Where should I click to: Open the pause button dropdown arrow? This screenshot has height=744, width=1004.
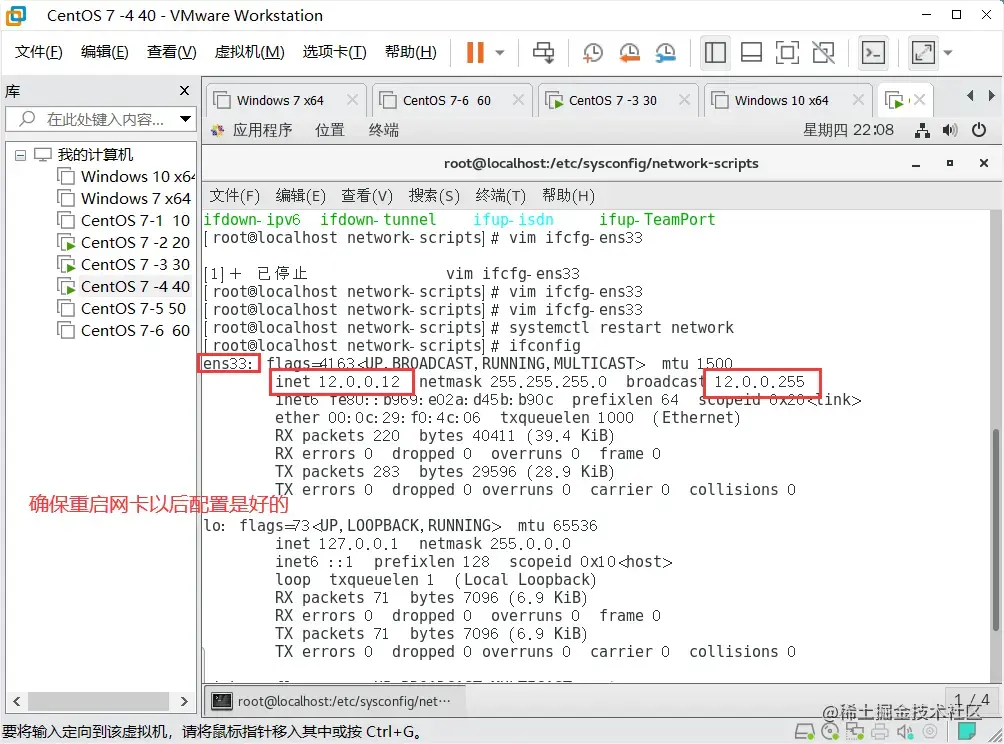coord(500,53)
